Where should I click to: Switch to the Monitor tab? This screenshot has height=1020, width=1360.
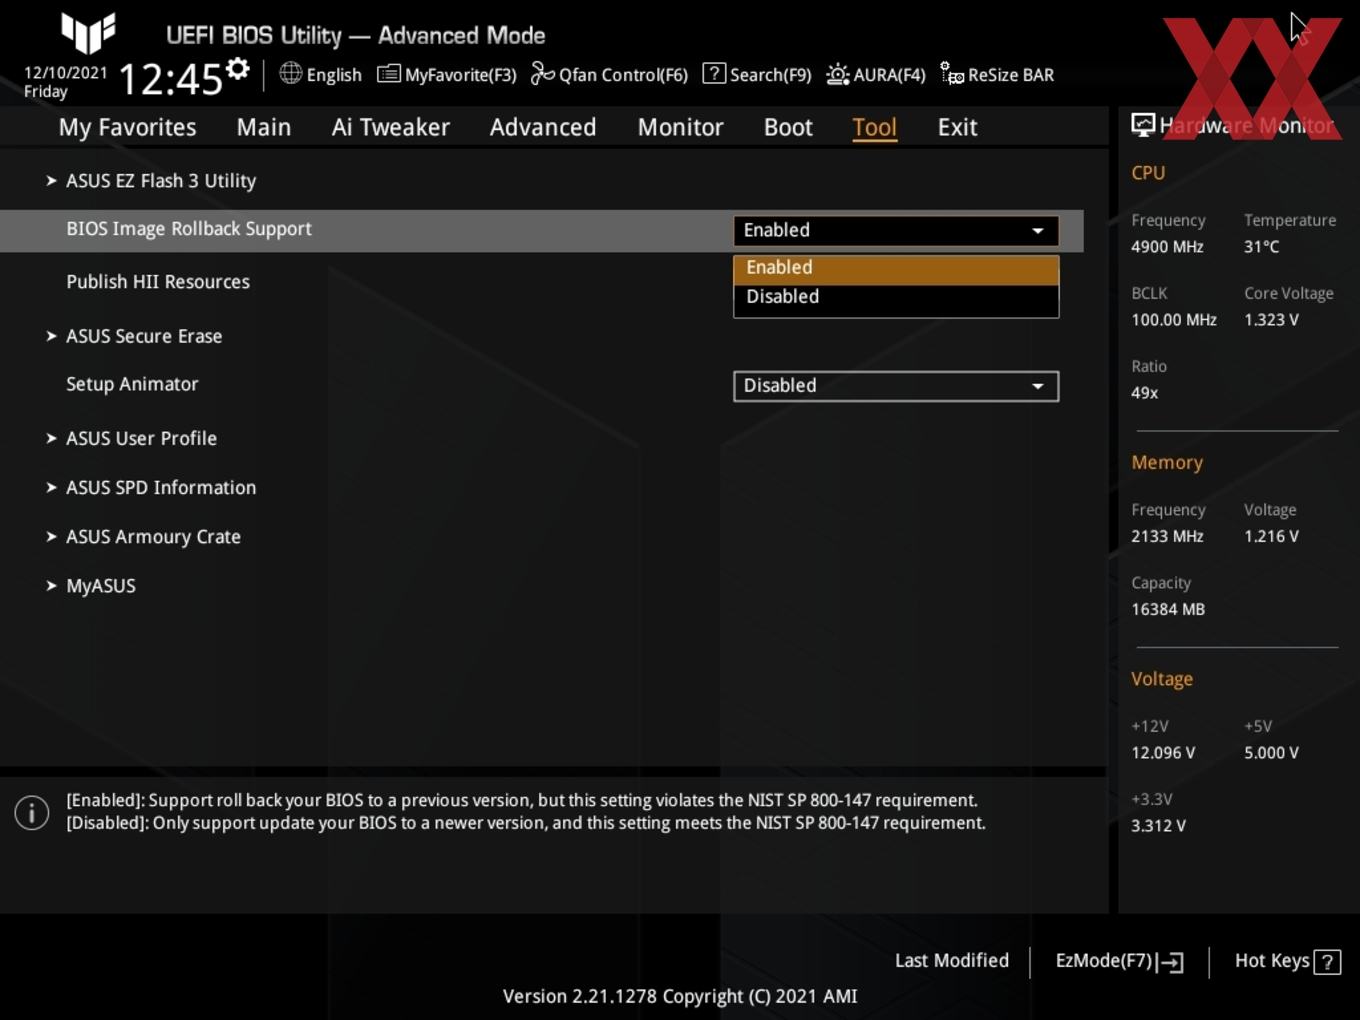coord(681,127)
